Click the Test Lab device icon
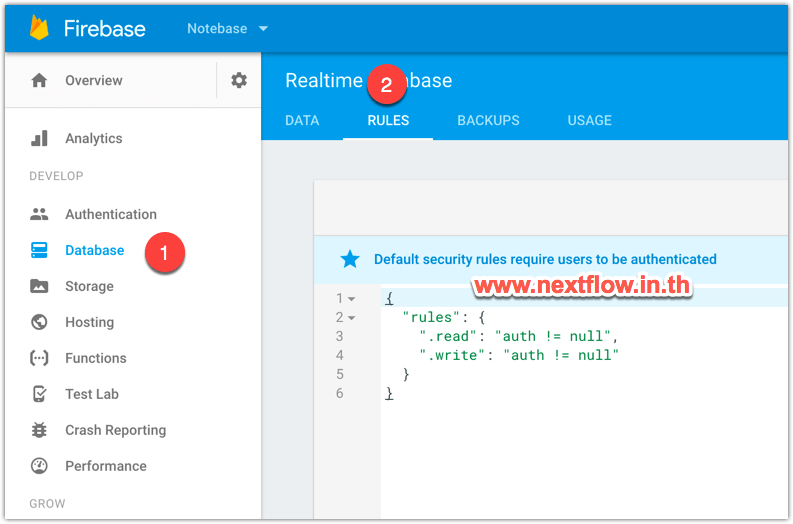This screenshot has height=524, width=793. pos(39,394)
